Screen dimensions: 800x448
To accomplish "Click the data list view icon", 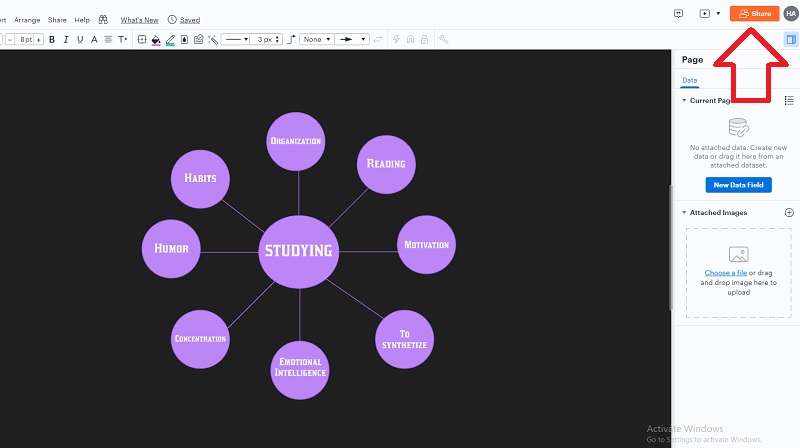I will [x=789, y=101].
